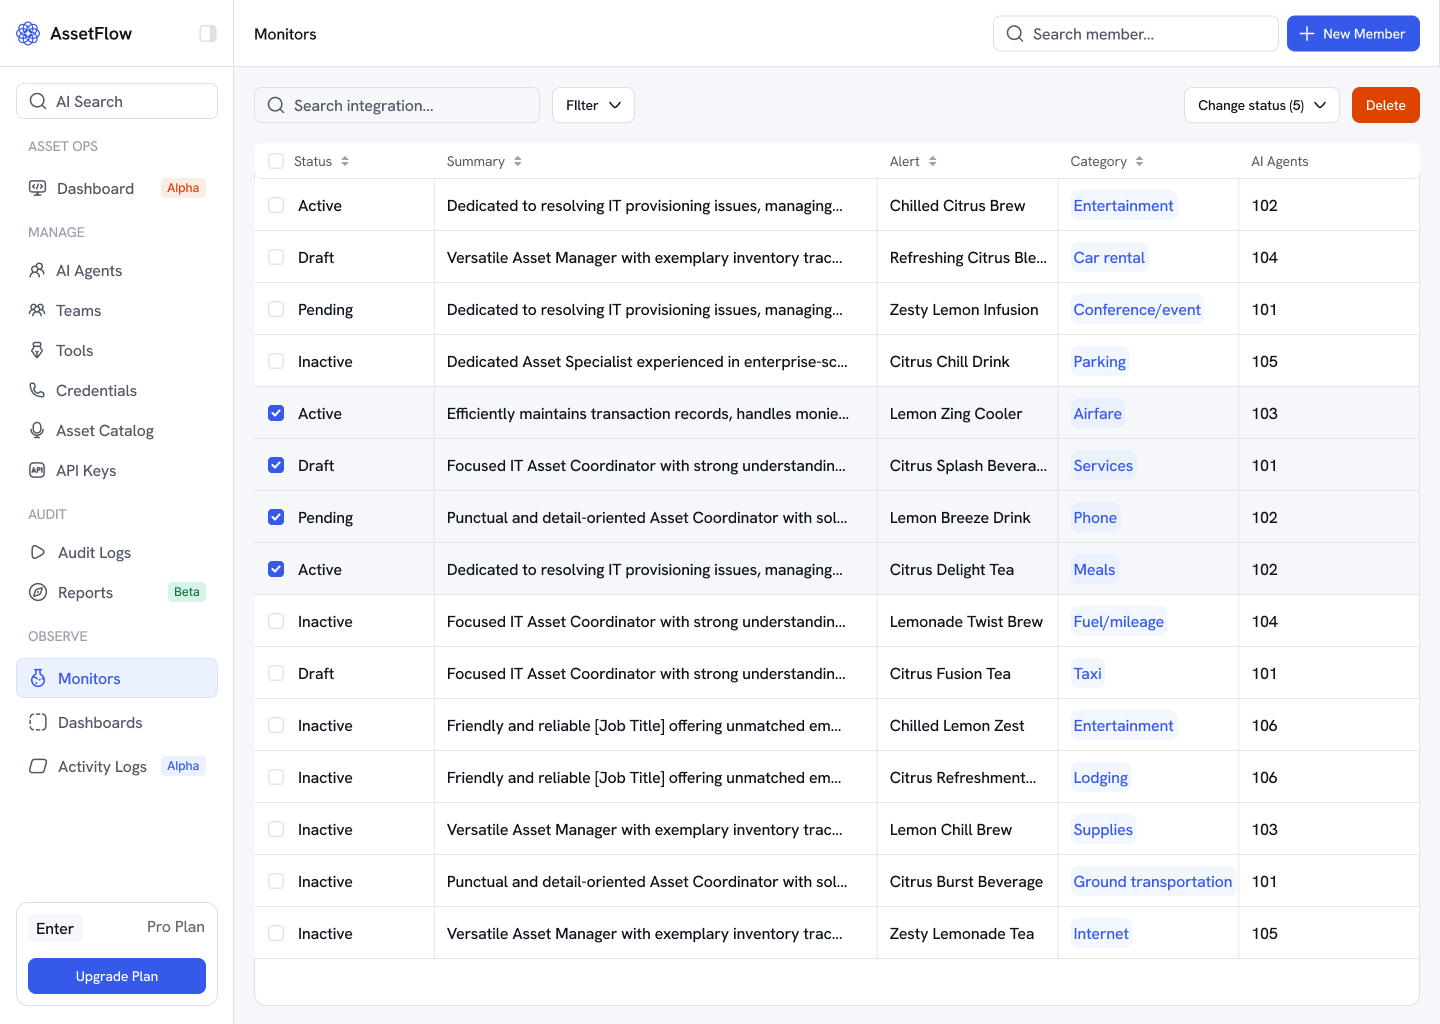The width and height of the screenshot is (1440, 1024).
Task: Open Dashboard from sidebar icon
Action: (x=37, y=188)
